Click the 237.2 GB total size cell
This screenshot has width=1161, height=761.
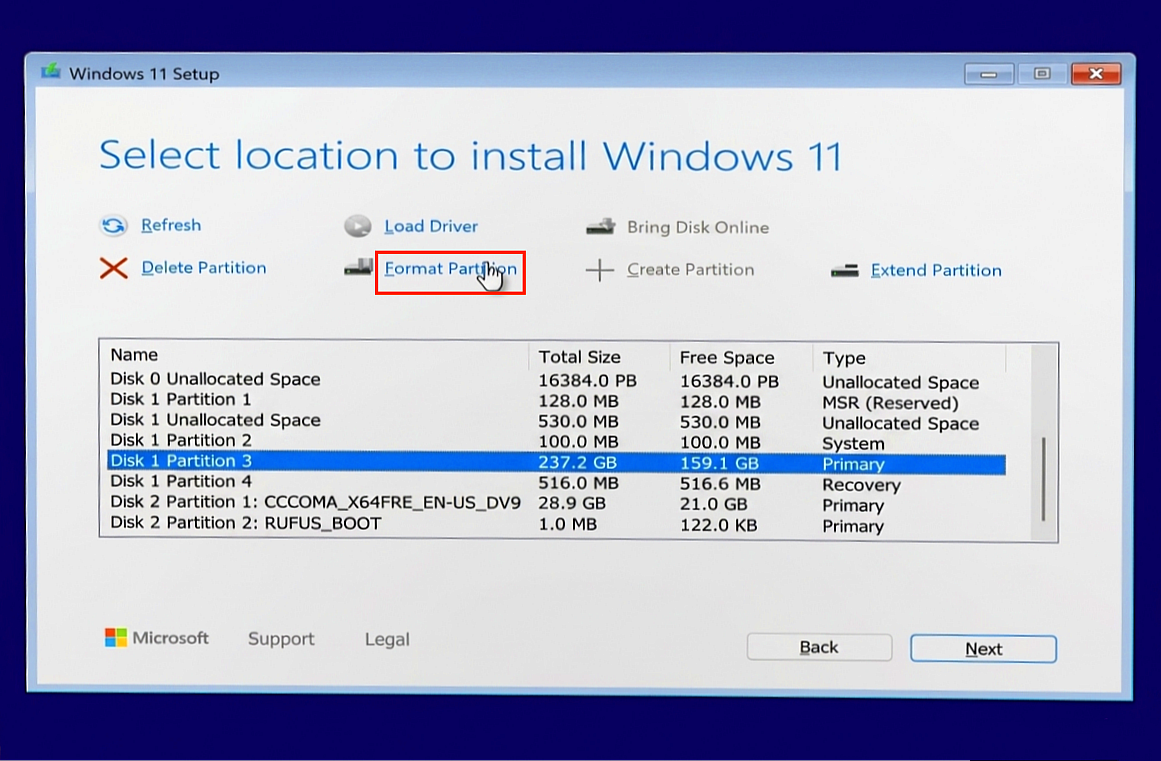[578, 463]
